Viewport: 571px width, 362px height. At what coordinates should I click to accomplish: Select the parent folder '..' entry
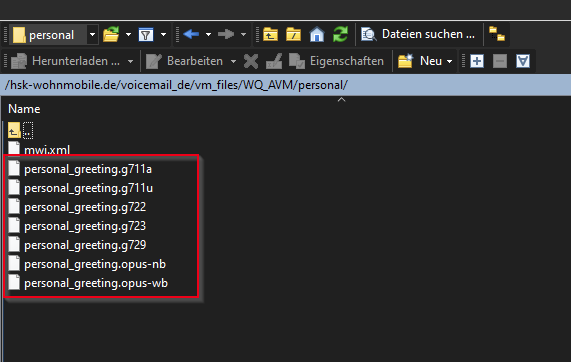21,130
